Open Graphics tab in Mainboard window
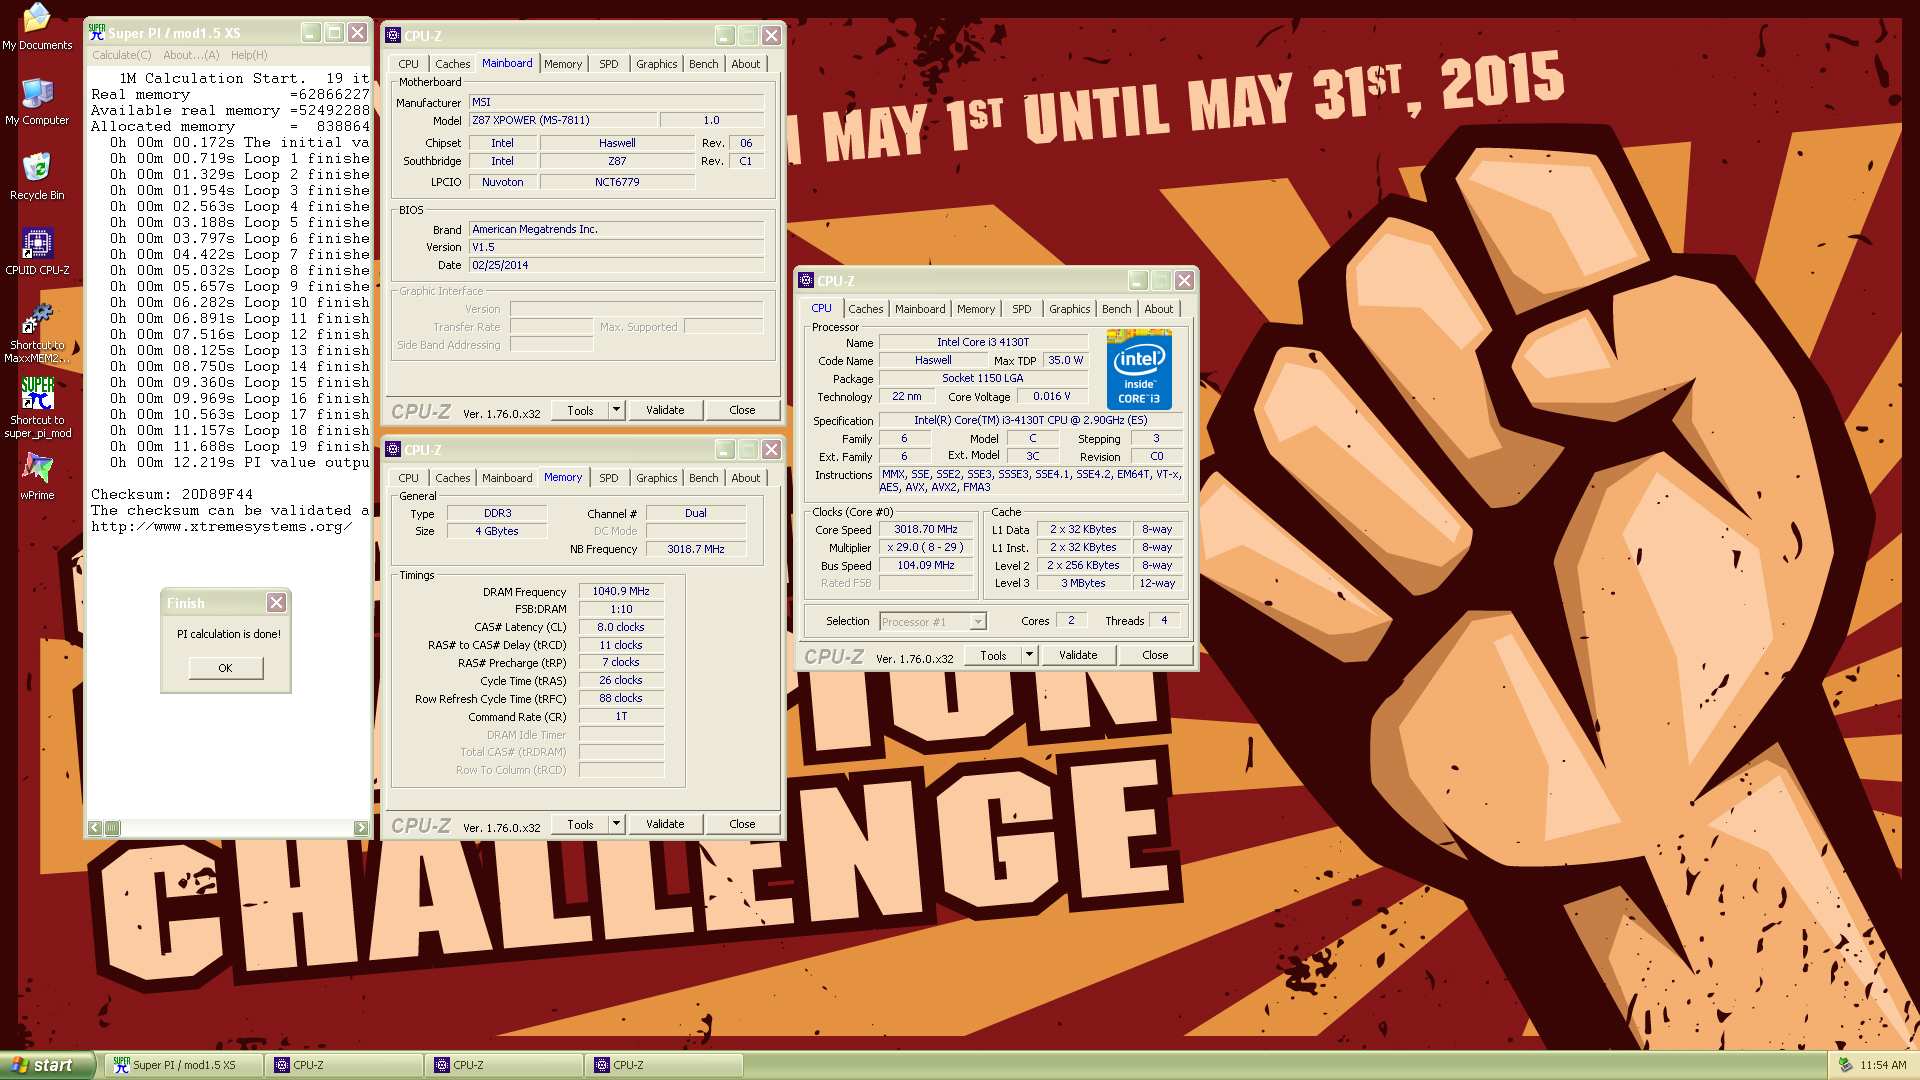The width and height of the screenshot is (1920, 1080). pyautogui.click(x=656, y=63)
